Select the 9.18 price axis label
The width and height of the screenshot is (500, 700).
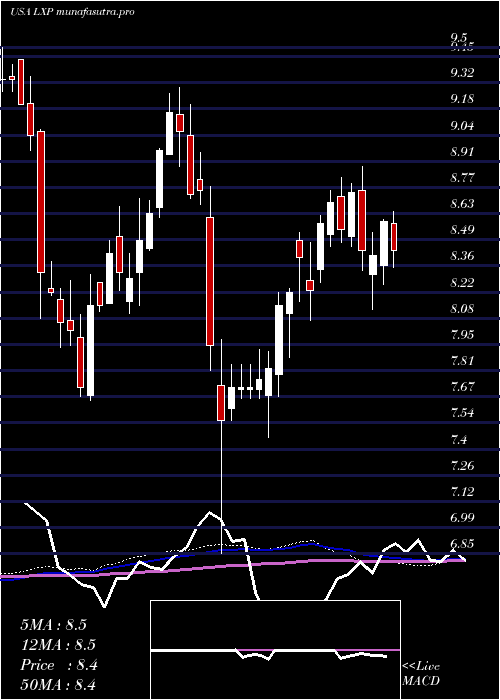(462, 99)
